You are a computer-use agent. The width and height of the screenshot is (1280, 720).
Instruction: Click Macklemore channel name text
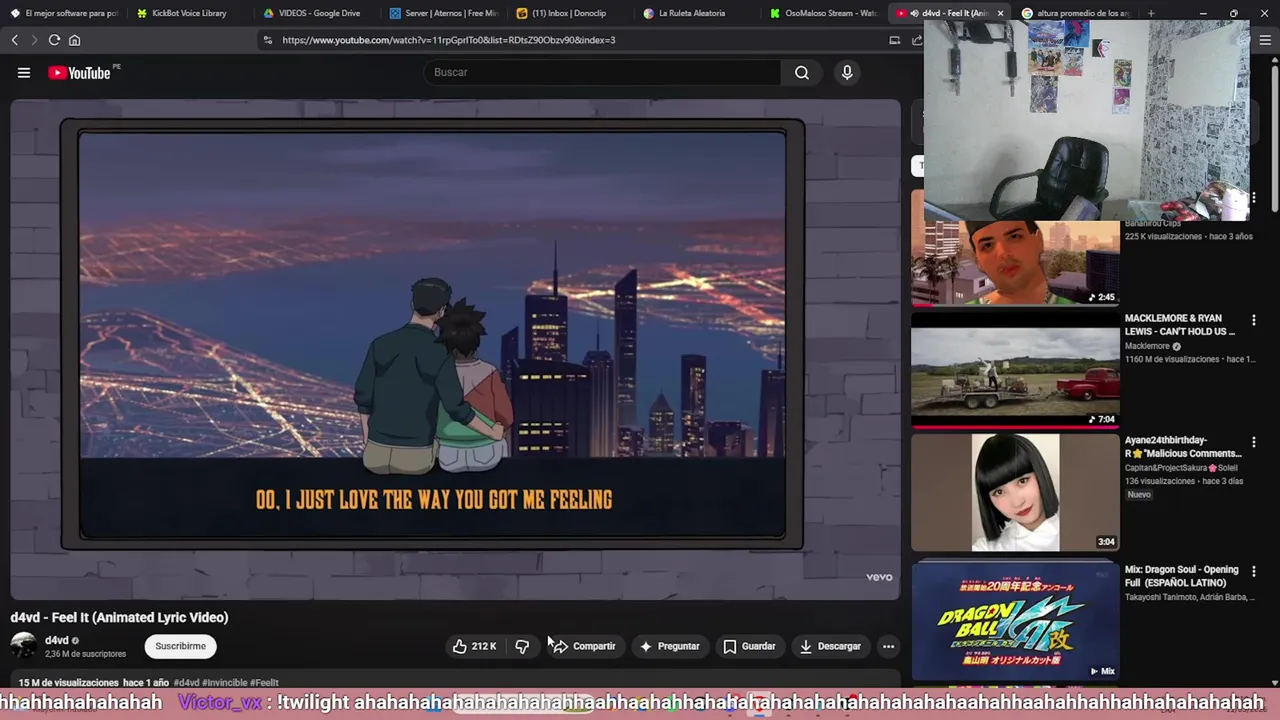1147,346
